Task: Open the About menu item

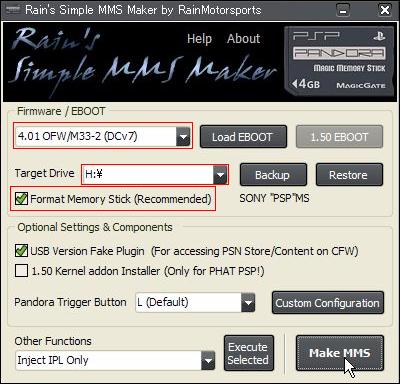Action: [x=243, y=39]
